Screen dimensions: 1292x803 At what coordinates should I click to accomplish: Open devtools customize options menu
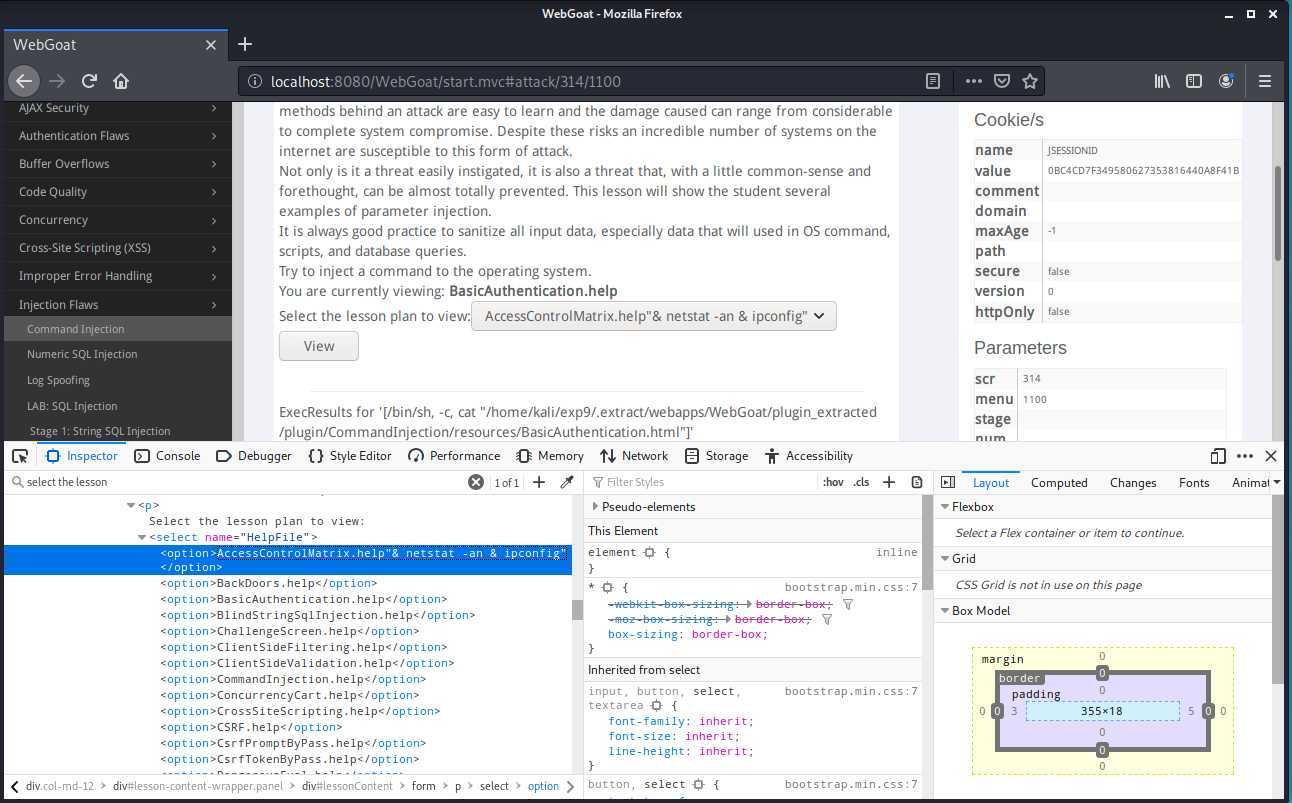tap(1245, 456)
